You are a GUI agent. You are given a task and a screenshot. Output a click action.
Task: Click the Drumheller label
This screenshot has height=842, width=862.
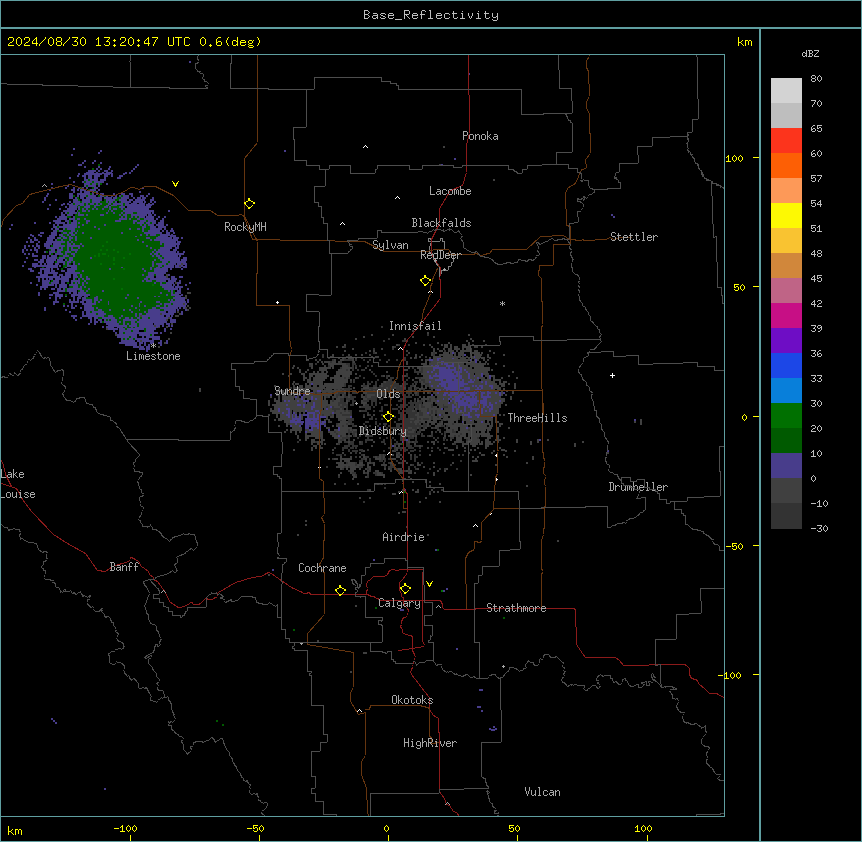point(638,487)
